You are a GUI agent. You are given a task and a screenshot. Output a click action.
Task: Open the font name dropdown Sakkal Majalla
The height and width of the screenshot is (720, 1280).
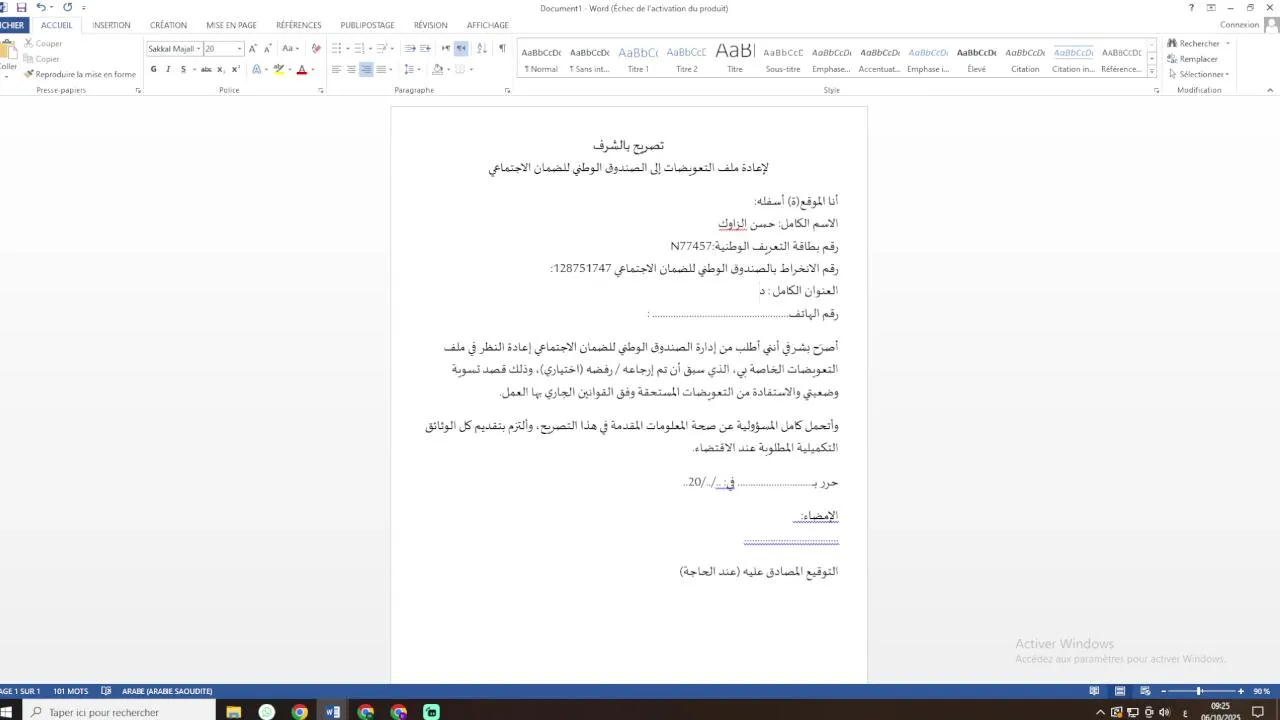[198, 48]
